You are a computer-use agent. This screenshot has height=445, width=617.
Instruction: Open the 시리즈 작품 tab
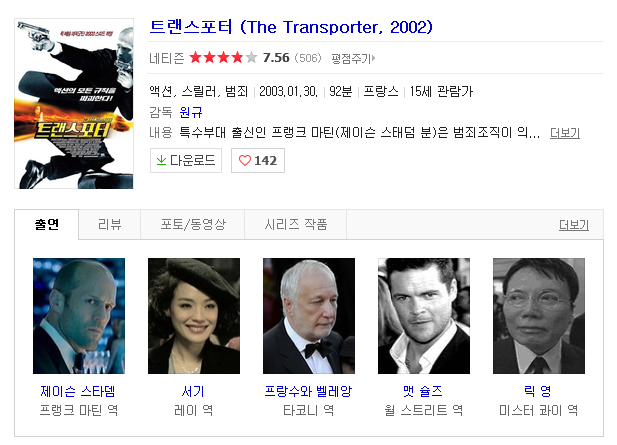click(x=296, y=224)
